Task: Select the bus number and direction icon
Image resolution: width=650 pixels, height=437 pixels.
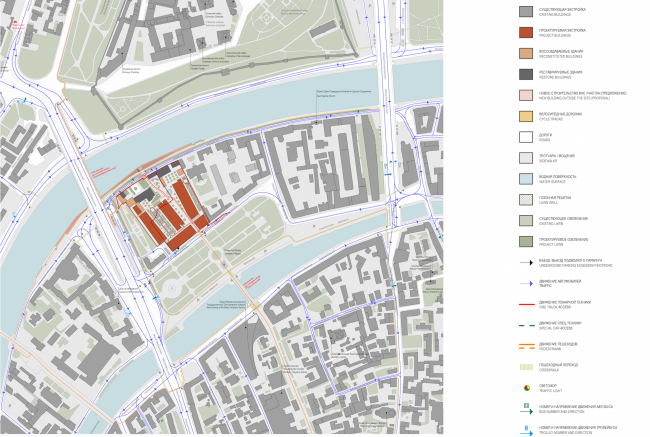Action: click(x=526, y=409)
